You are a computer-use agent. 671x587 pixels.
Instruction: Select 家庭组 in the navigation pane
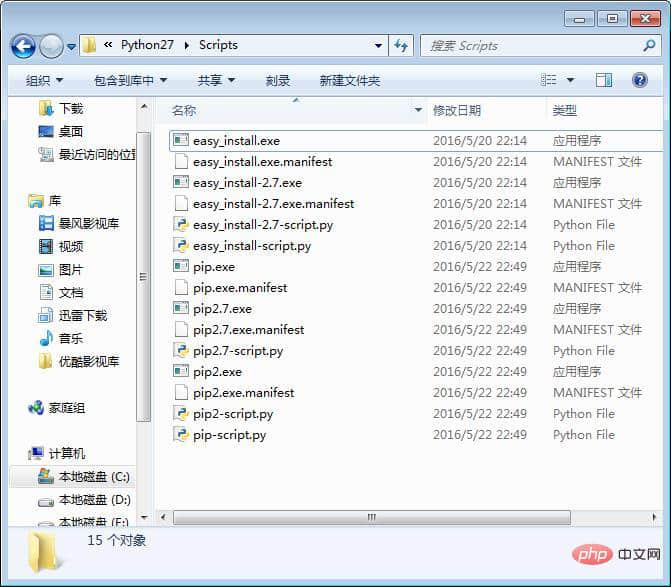56,408
